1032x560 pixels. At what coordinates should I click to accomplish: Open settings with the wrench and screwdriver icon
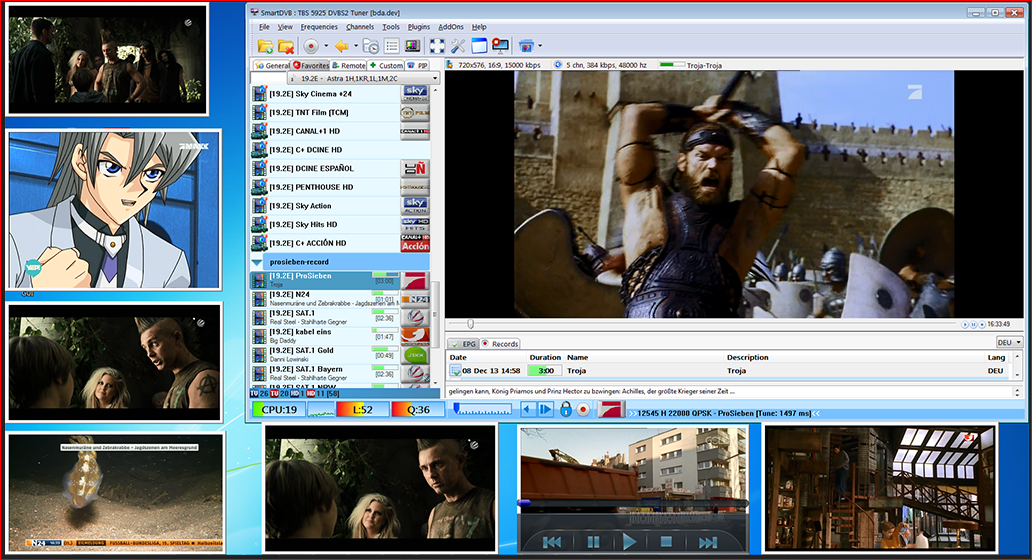[458, 46]
